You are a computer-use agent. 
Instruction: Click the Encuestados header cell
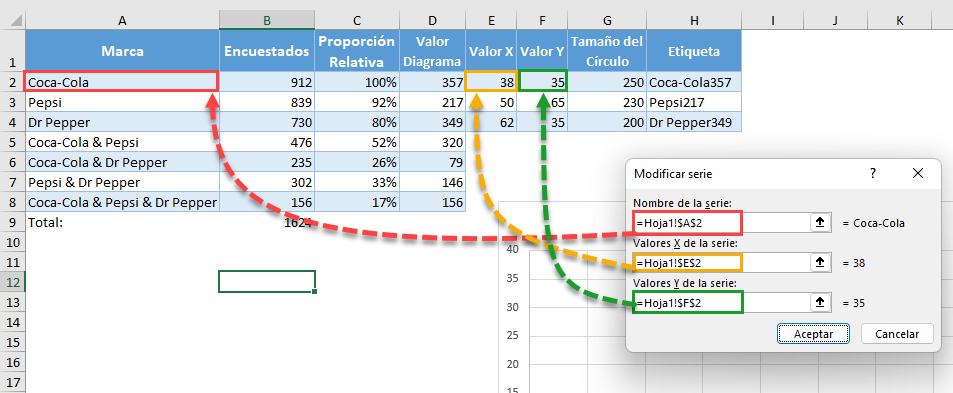click(267, 50)
